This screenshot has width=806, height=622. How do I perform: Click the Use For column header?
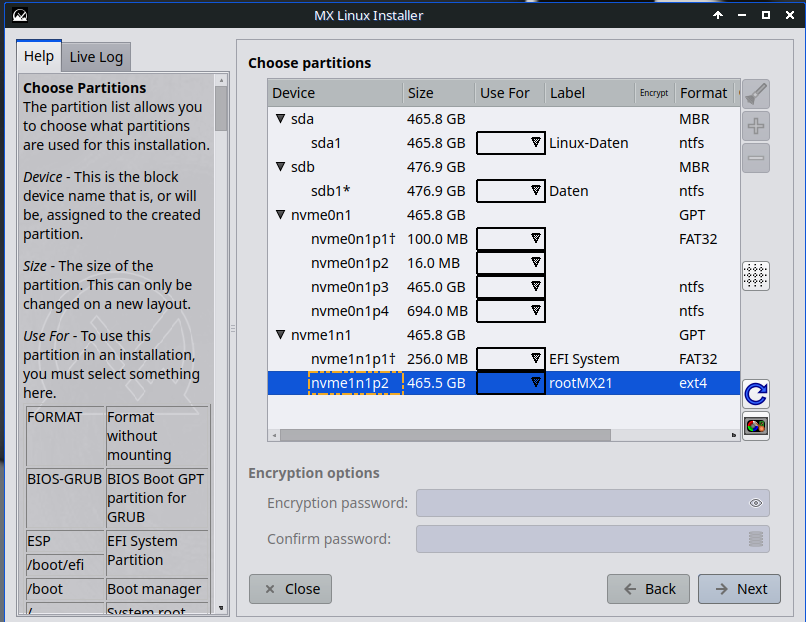pyautogui.click(x=510, y=93)
